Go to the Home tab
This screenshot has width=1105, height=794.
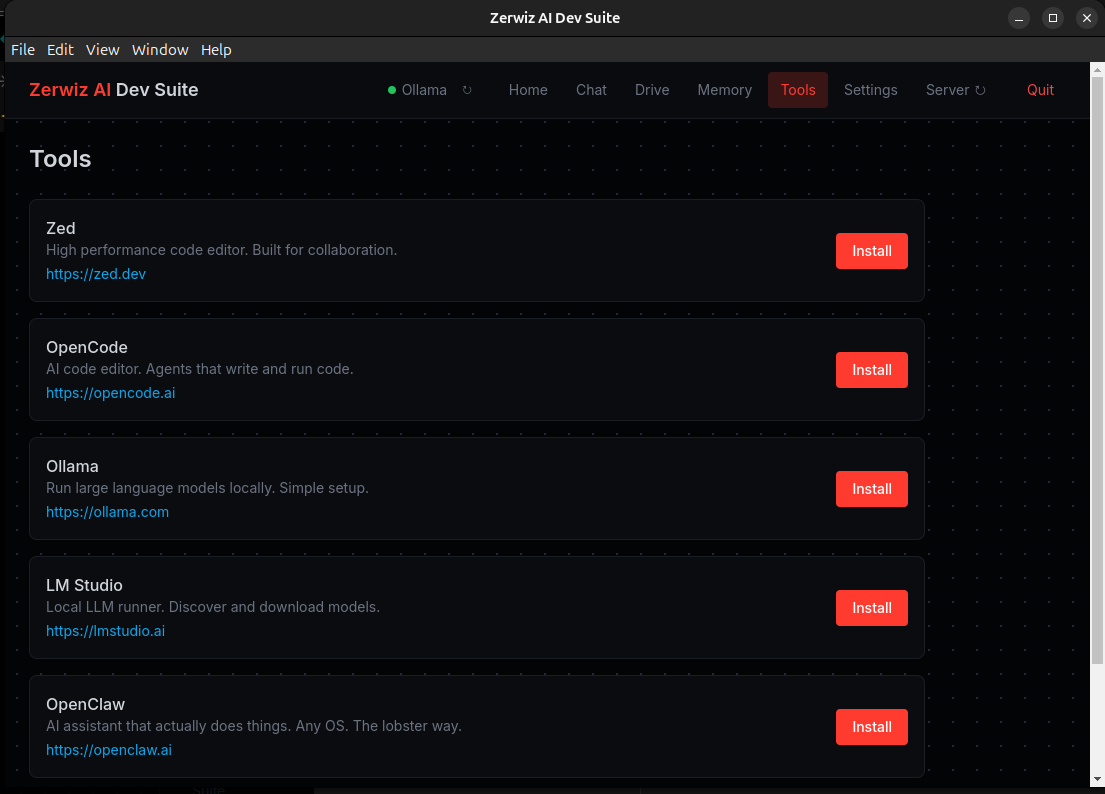coord(528,89)
